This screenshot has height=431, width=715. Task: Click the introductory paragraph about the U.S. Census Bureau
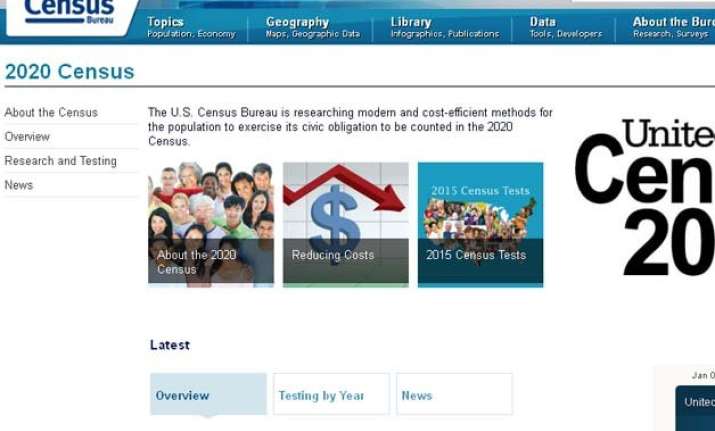pyautogui.click(x=350, y=127)
